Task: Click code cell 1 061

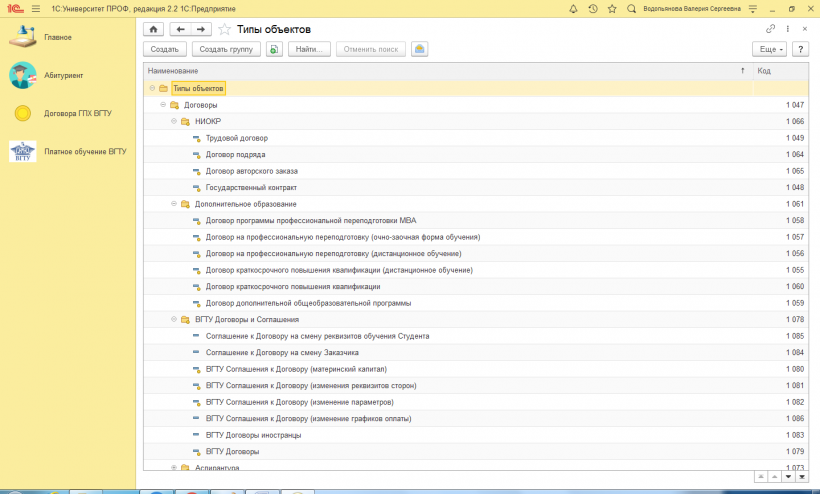Action: point(781,204)
